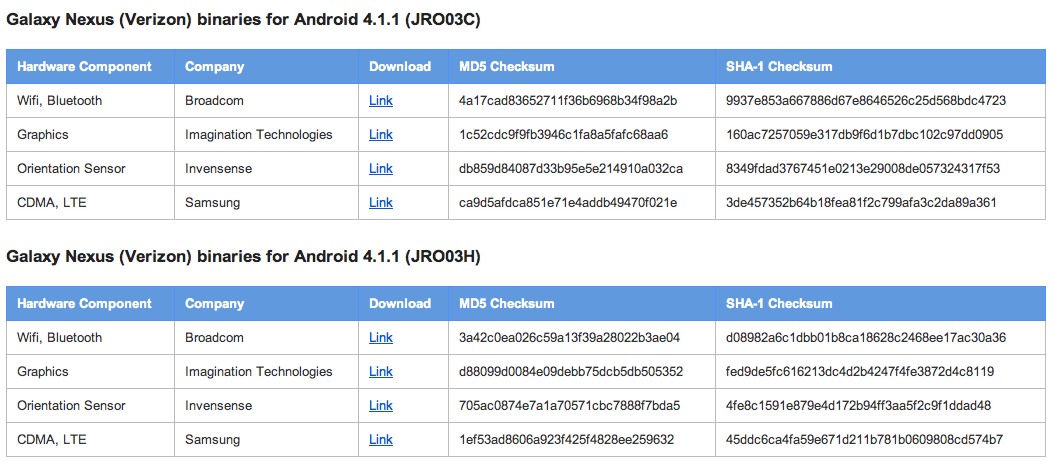Click the MD5 checksum starting with 4a17cad8

568,101
